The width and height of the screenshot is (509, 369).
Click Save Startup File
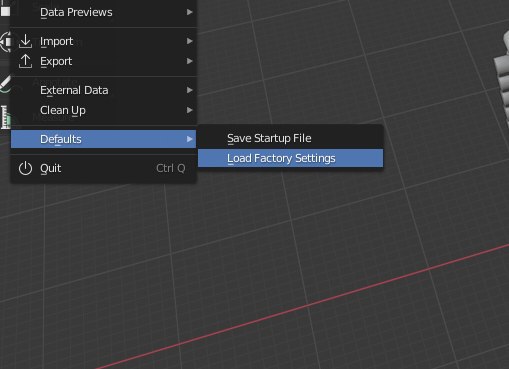coord(291,138)
